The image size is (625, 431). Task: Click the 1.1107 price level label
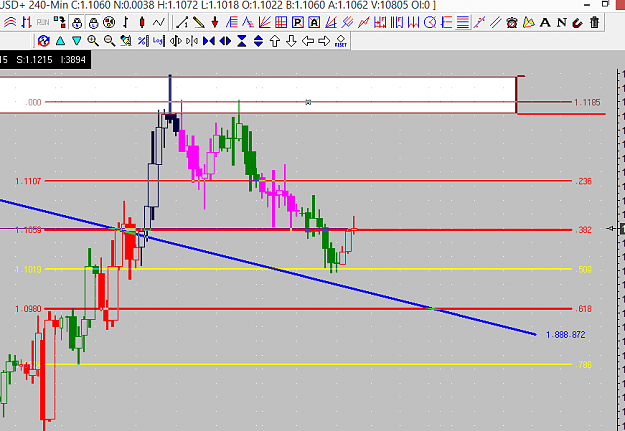[28, 181]
